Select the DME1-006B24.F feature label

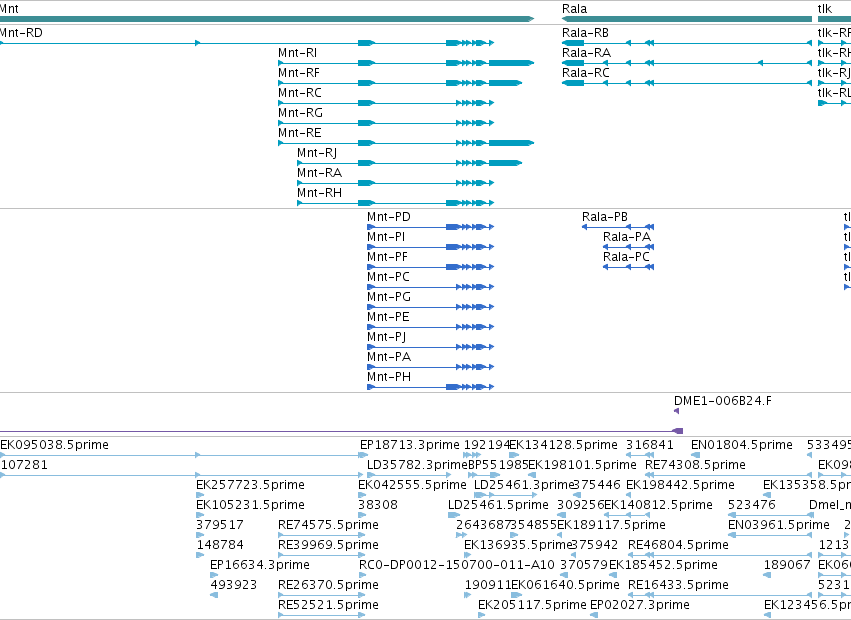pyautogui.click(x=722, y=401)
